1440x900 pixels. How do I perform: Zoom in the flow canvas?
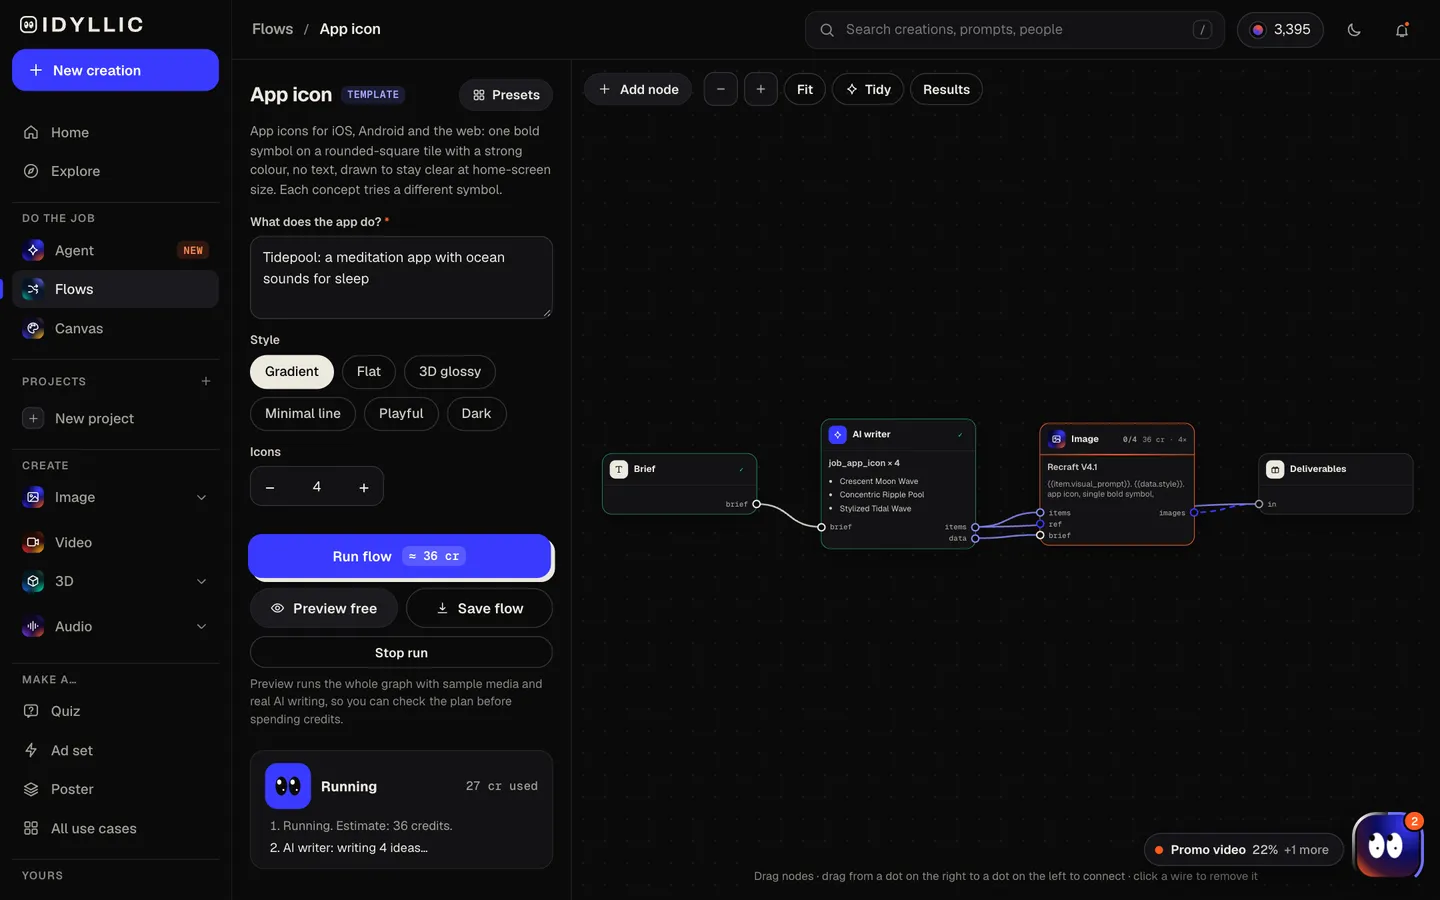pyautogui.click(x=761, y=89)
